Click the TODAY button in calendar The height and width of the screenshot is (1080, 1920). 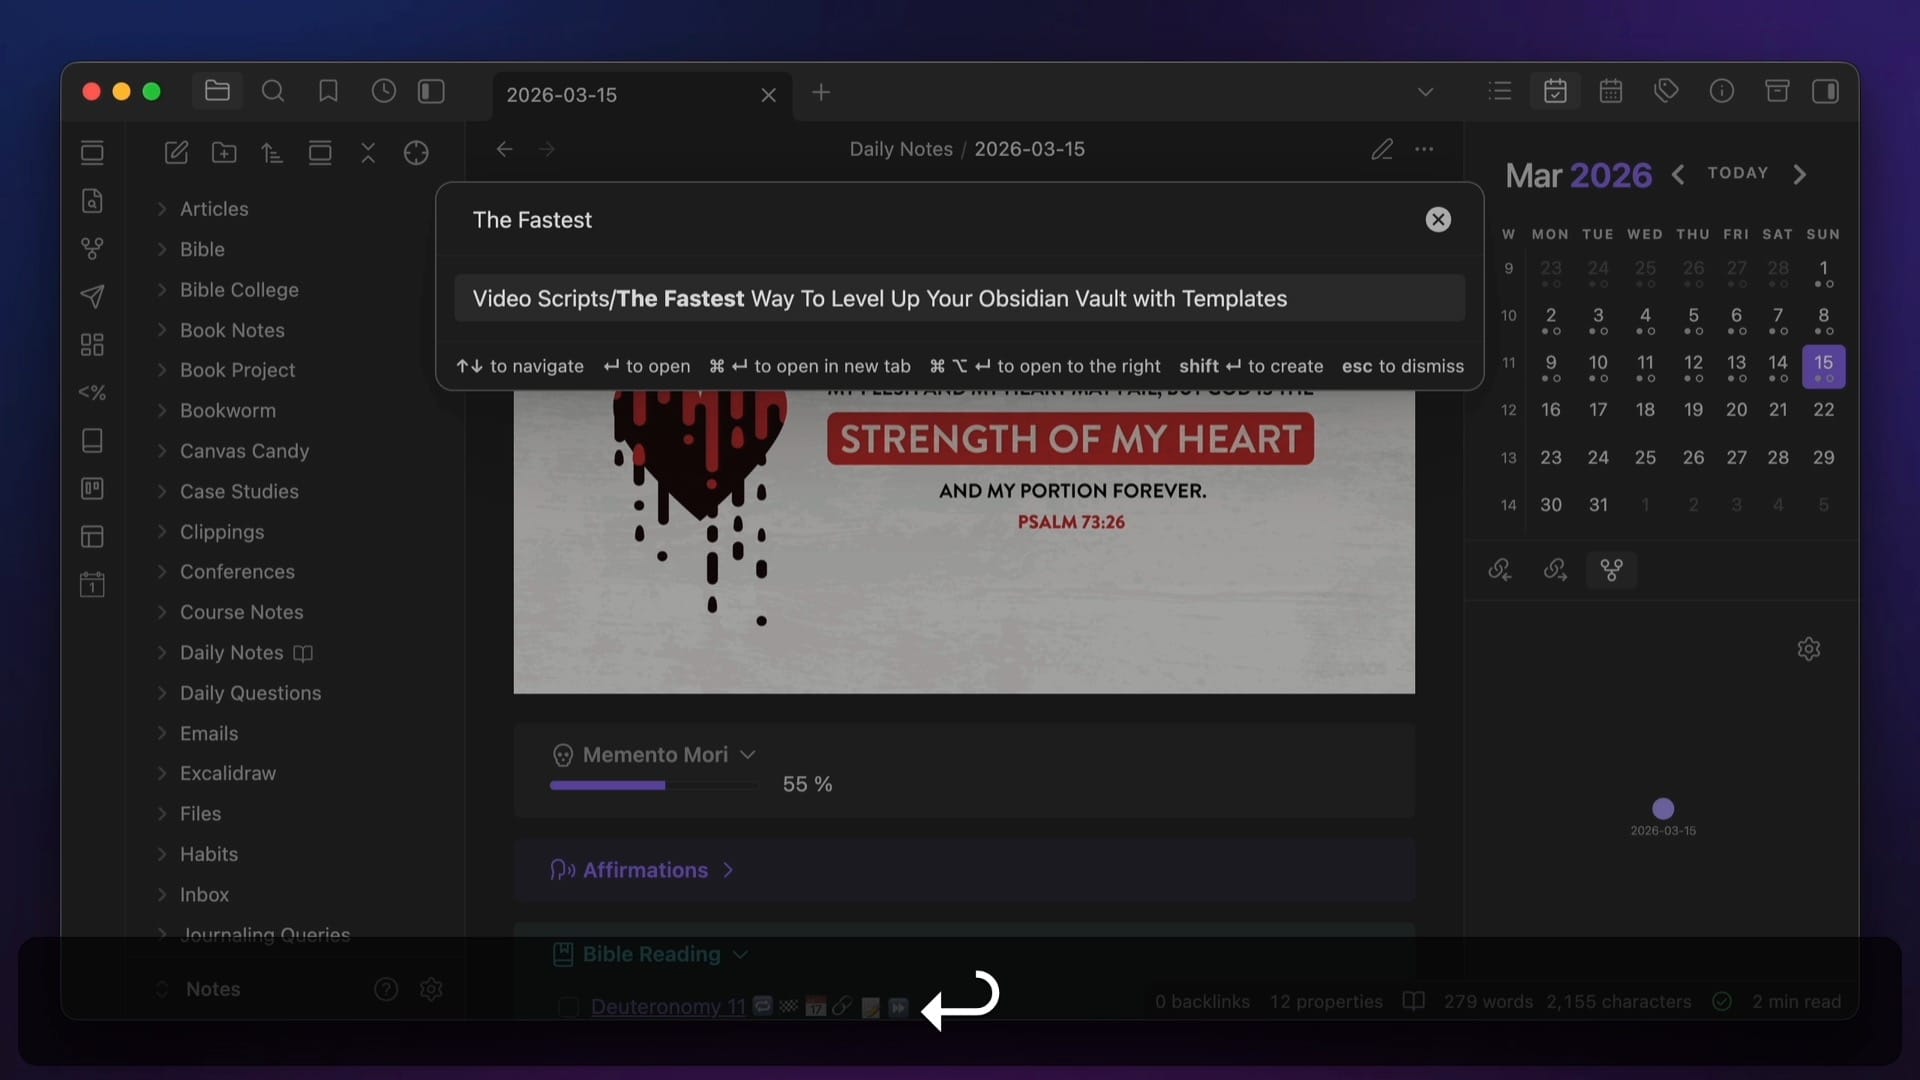(x=1737, y=173)
